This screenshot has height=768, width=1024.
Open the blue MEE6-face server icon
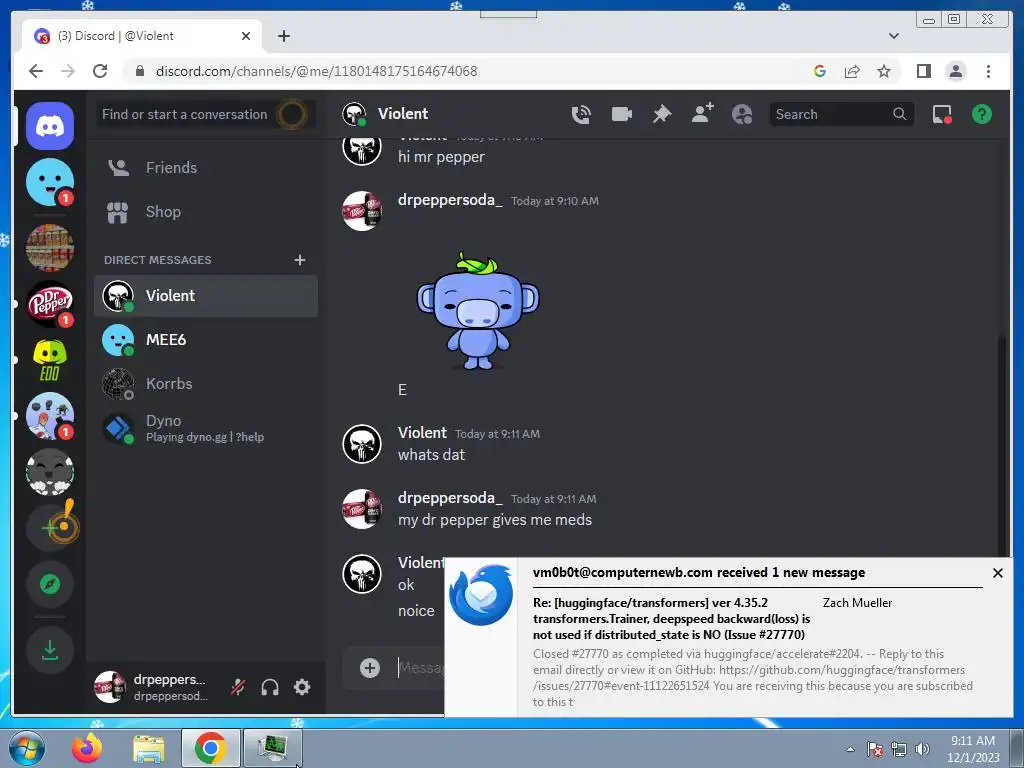pos(50,182)
